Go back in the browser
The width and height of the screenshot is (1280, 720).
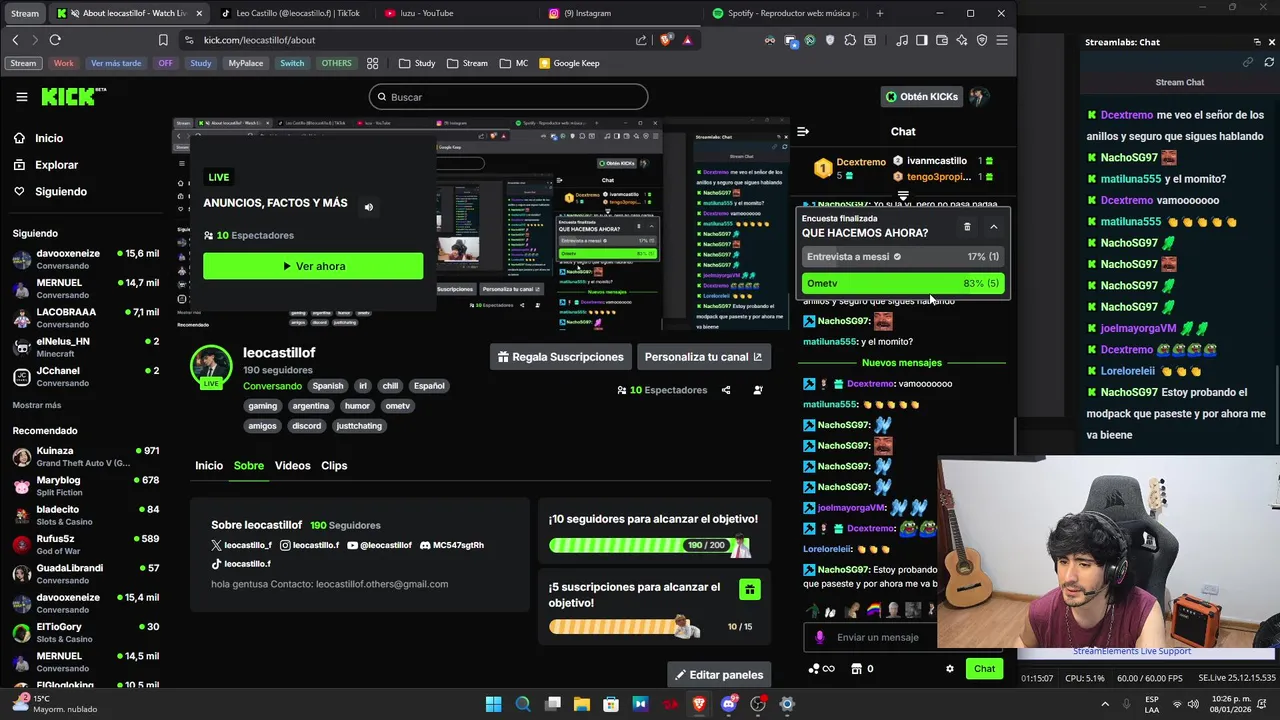[15, 40]
